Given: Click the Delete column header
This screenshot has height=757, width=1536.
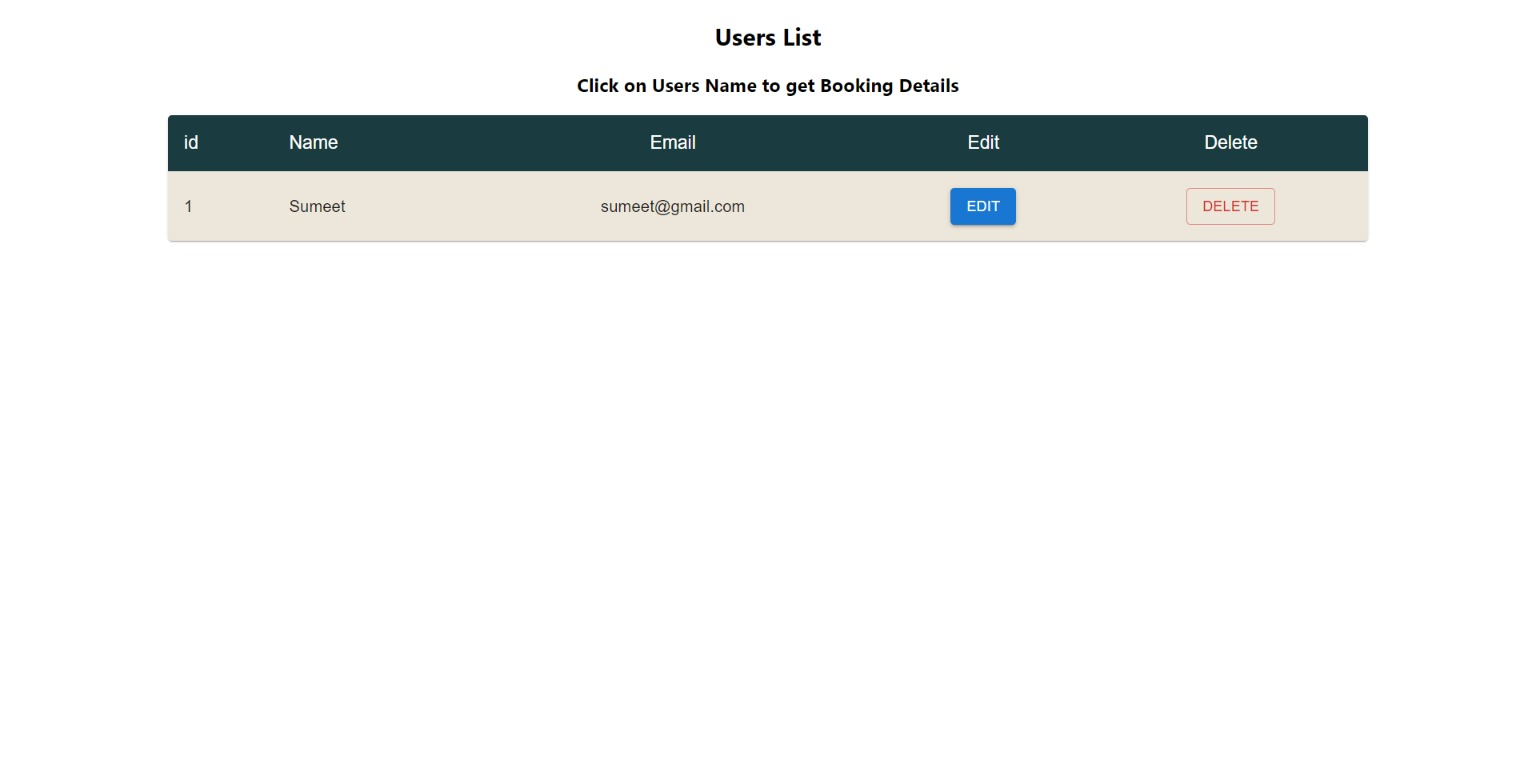Looking at the screenshot, I should pos(1230,142).
